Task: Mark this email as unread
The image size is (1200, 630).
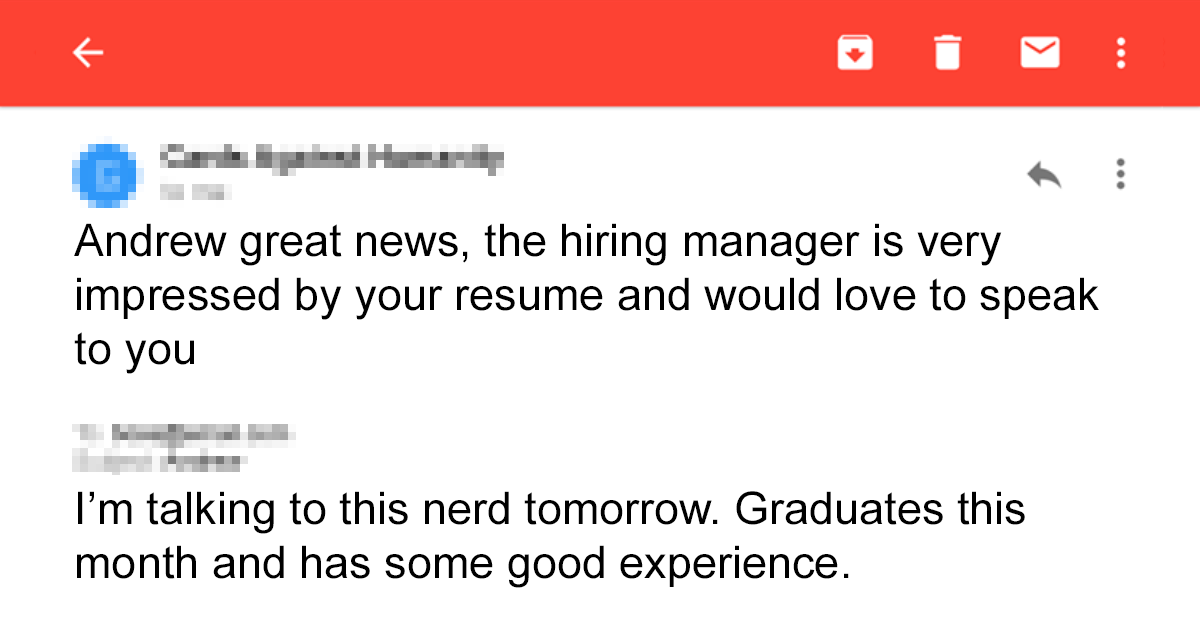Action: (x=1039, y=52)
